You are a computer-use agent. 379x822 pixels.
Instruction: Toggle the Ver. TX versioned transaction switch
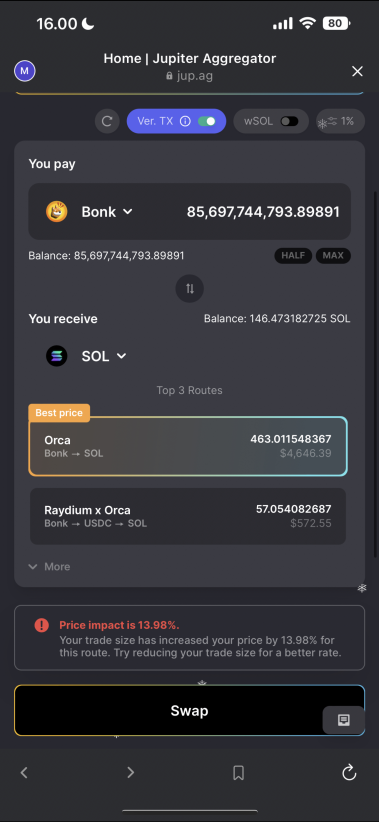point(207,122)
